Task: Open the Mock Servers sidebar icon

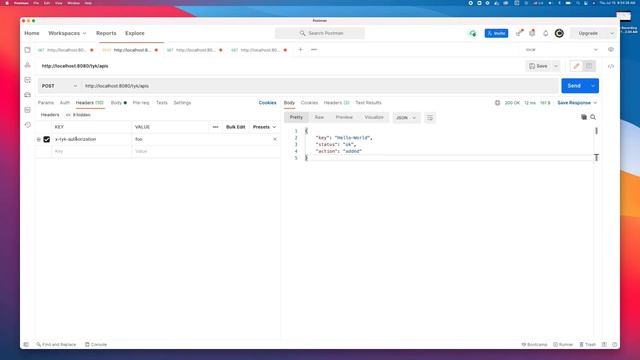Action: (27, 95)
